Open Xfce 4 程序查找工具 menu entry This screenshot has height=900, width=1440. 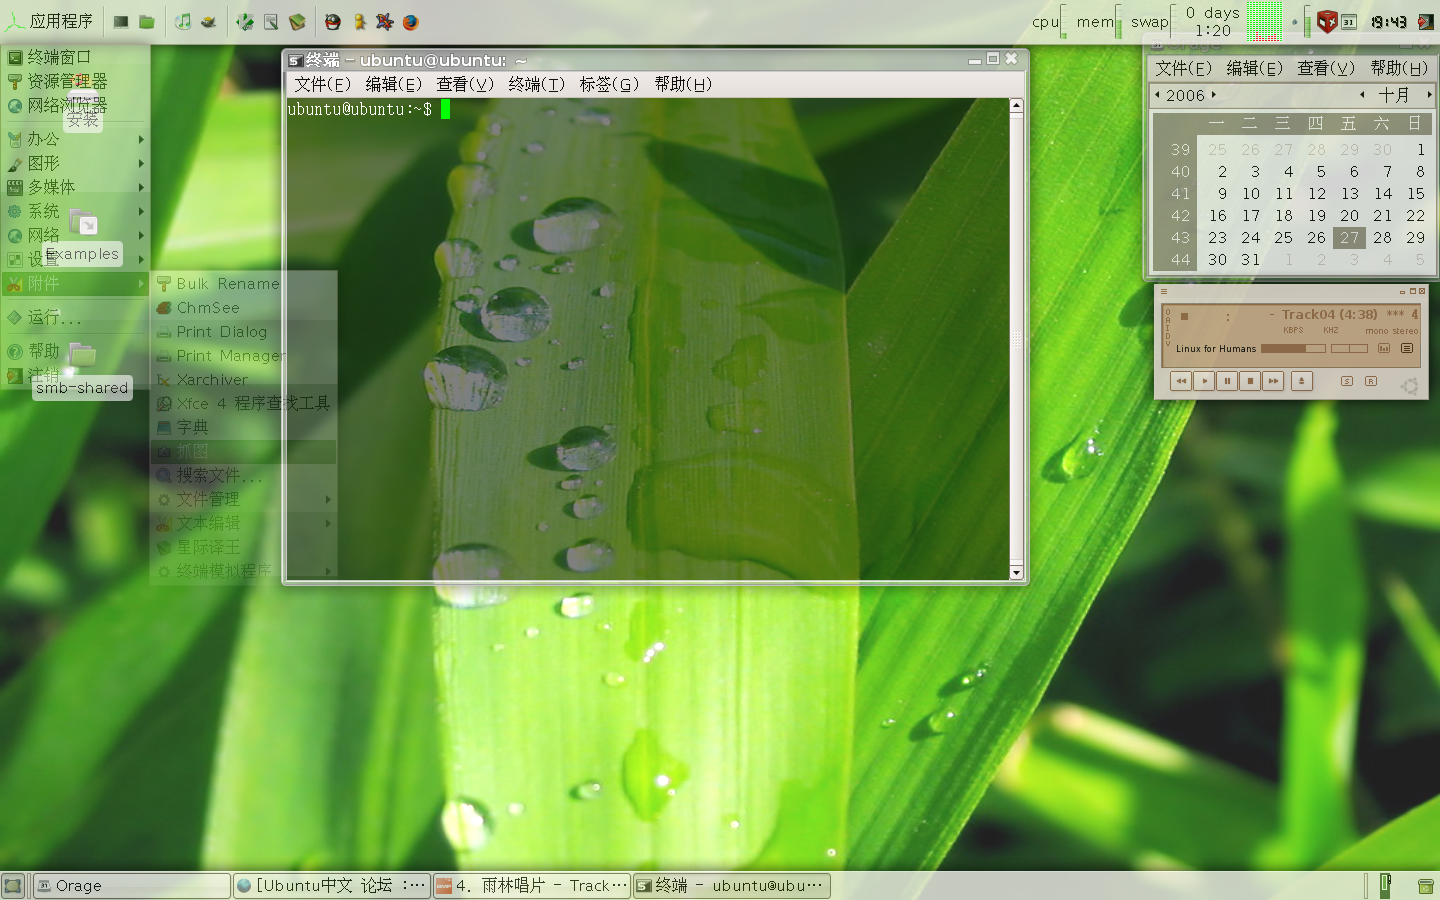tap(243, 404)
